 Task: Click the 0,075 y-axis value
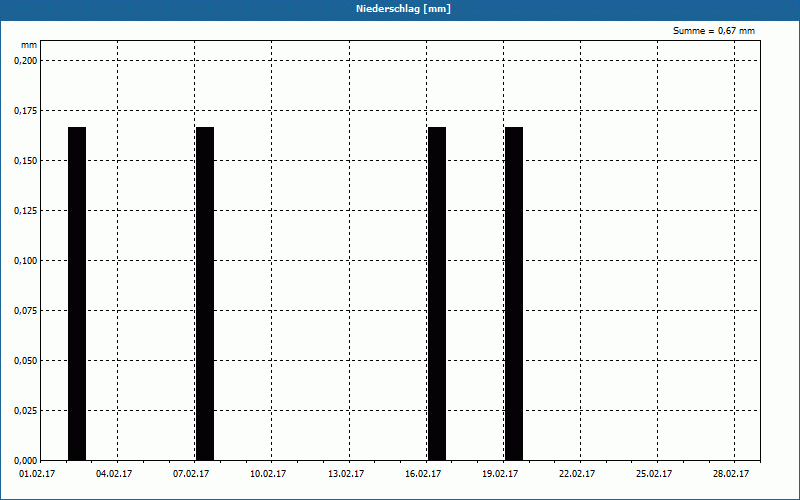(26, 311)
